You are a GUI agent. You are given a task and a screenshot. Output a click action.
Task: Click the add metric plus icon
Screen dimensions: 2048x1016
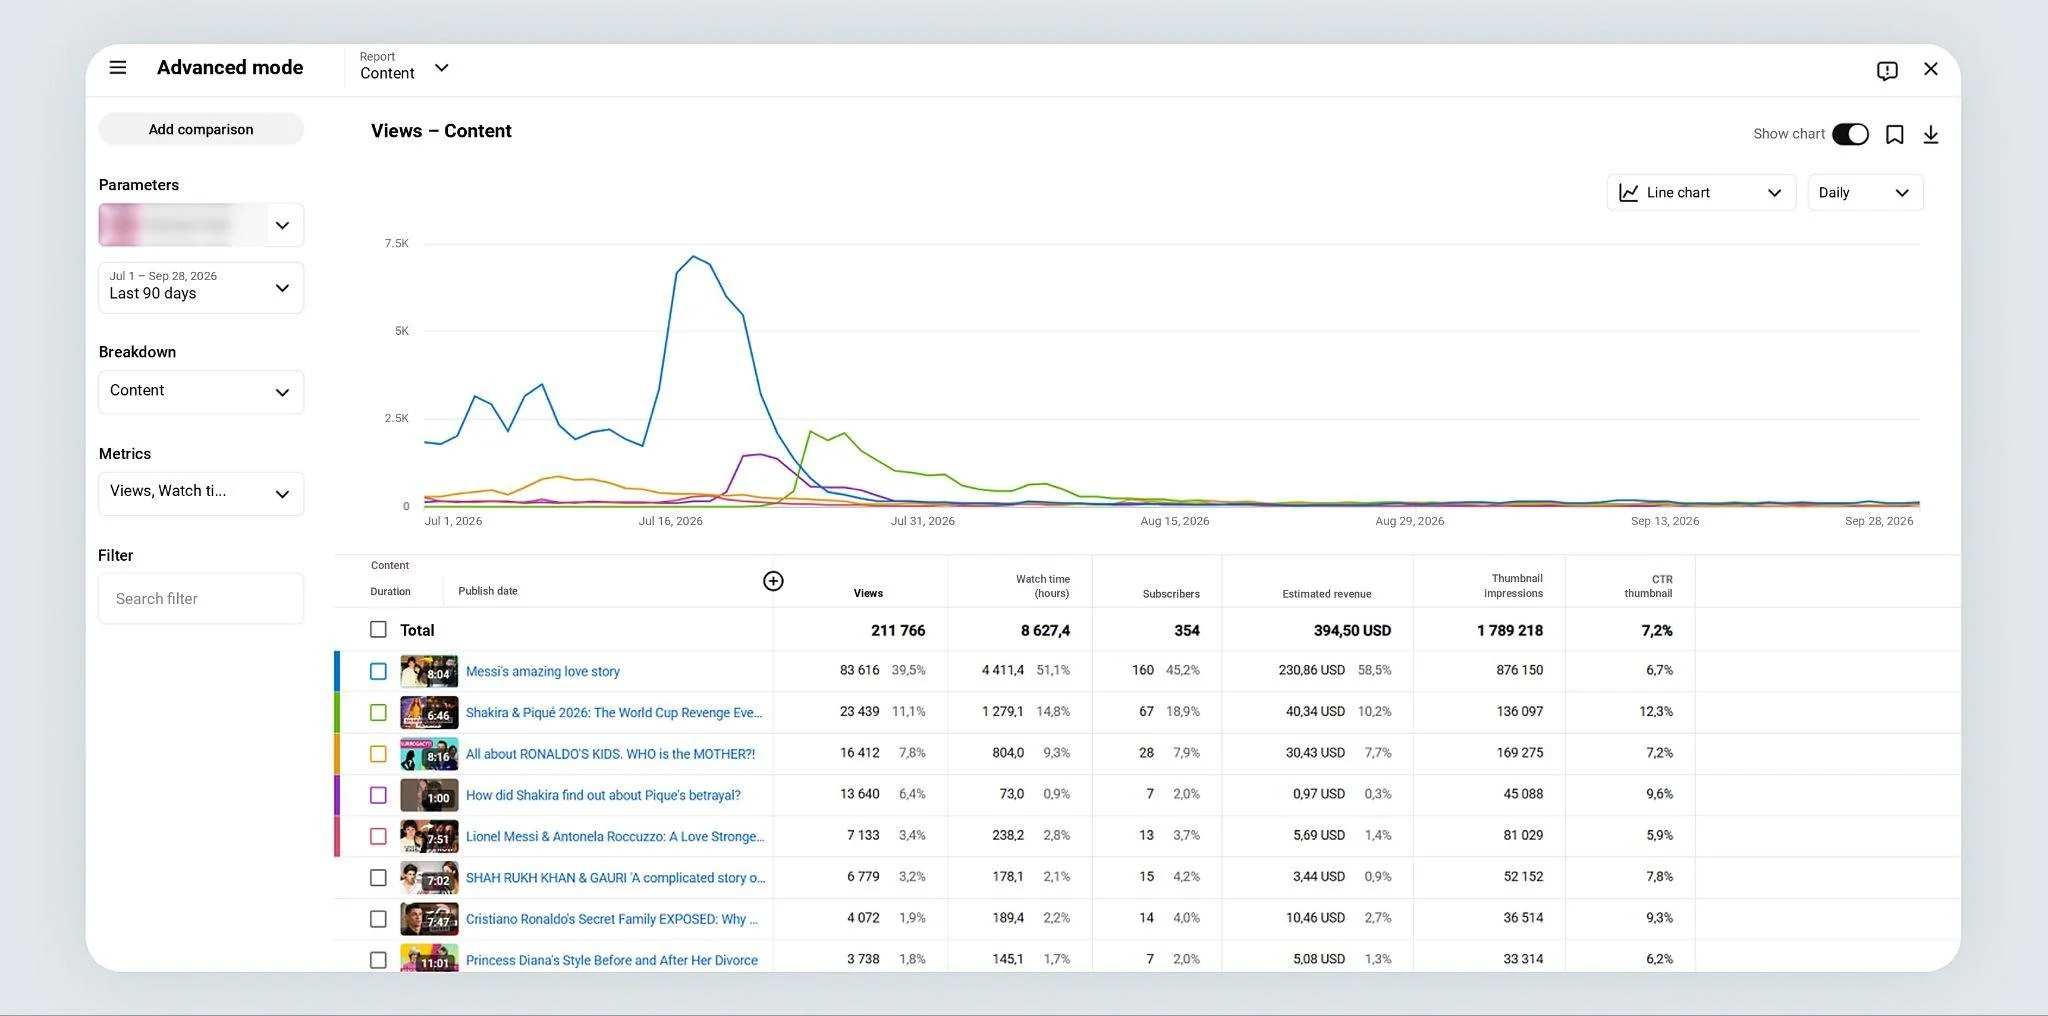point(773,581)
